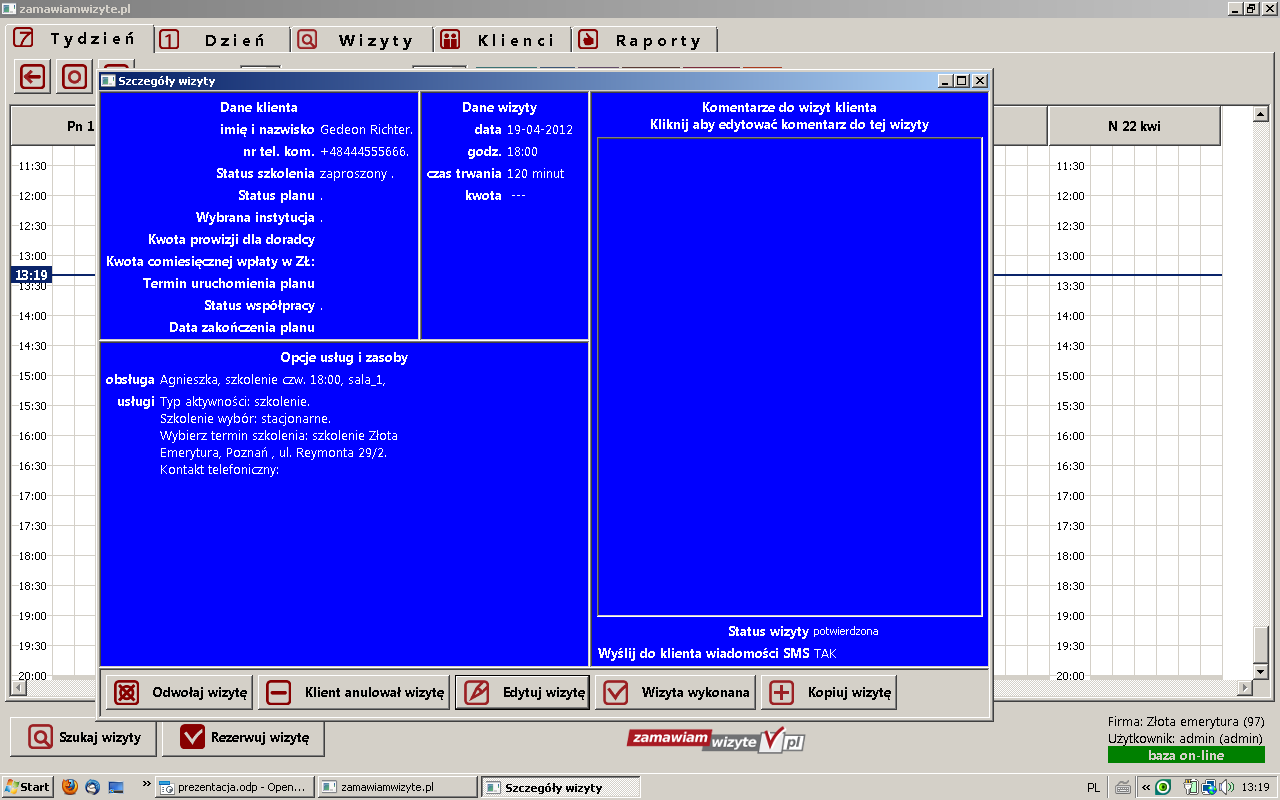1280x800 pixels.
Task: Click Szczegóły wizyty taskbar button
Action: 560,787
